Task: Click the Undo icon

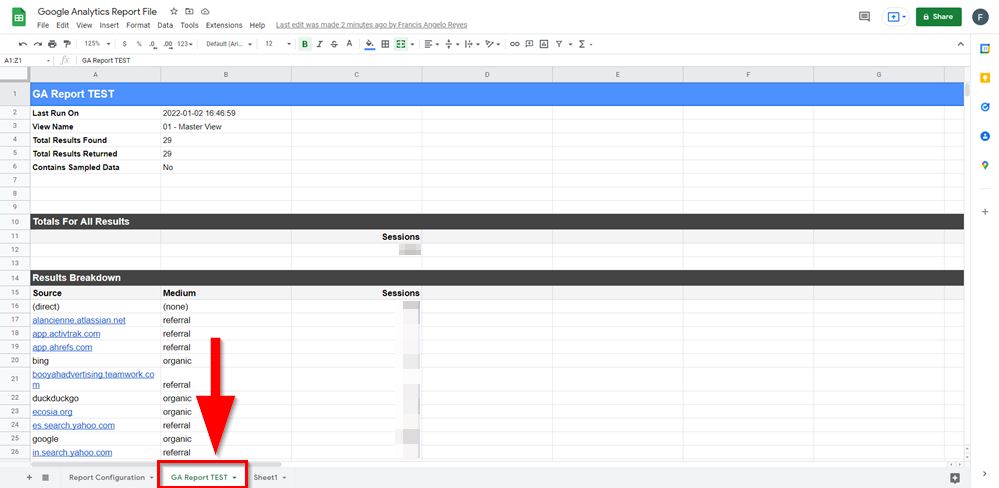Action: pyautogui.click(x=23, y=44)
